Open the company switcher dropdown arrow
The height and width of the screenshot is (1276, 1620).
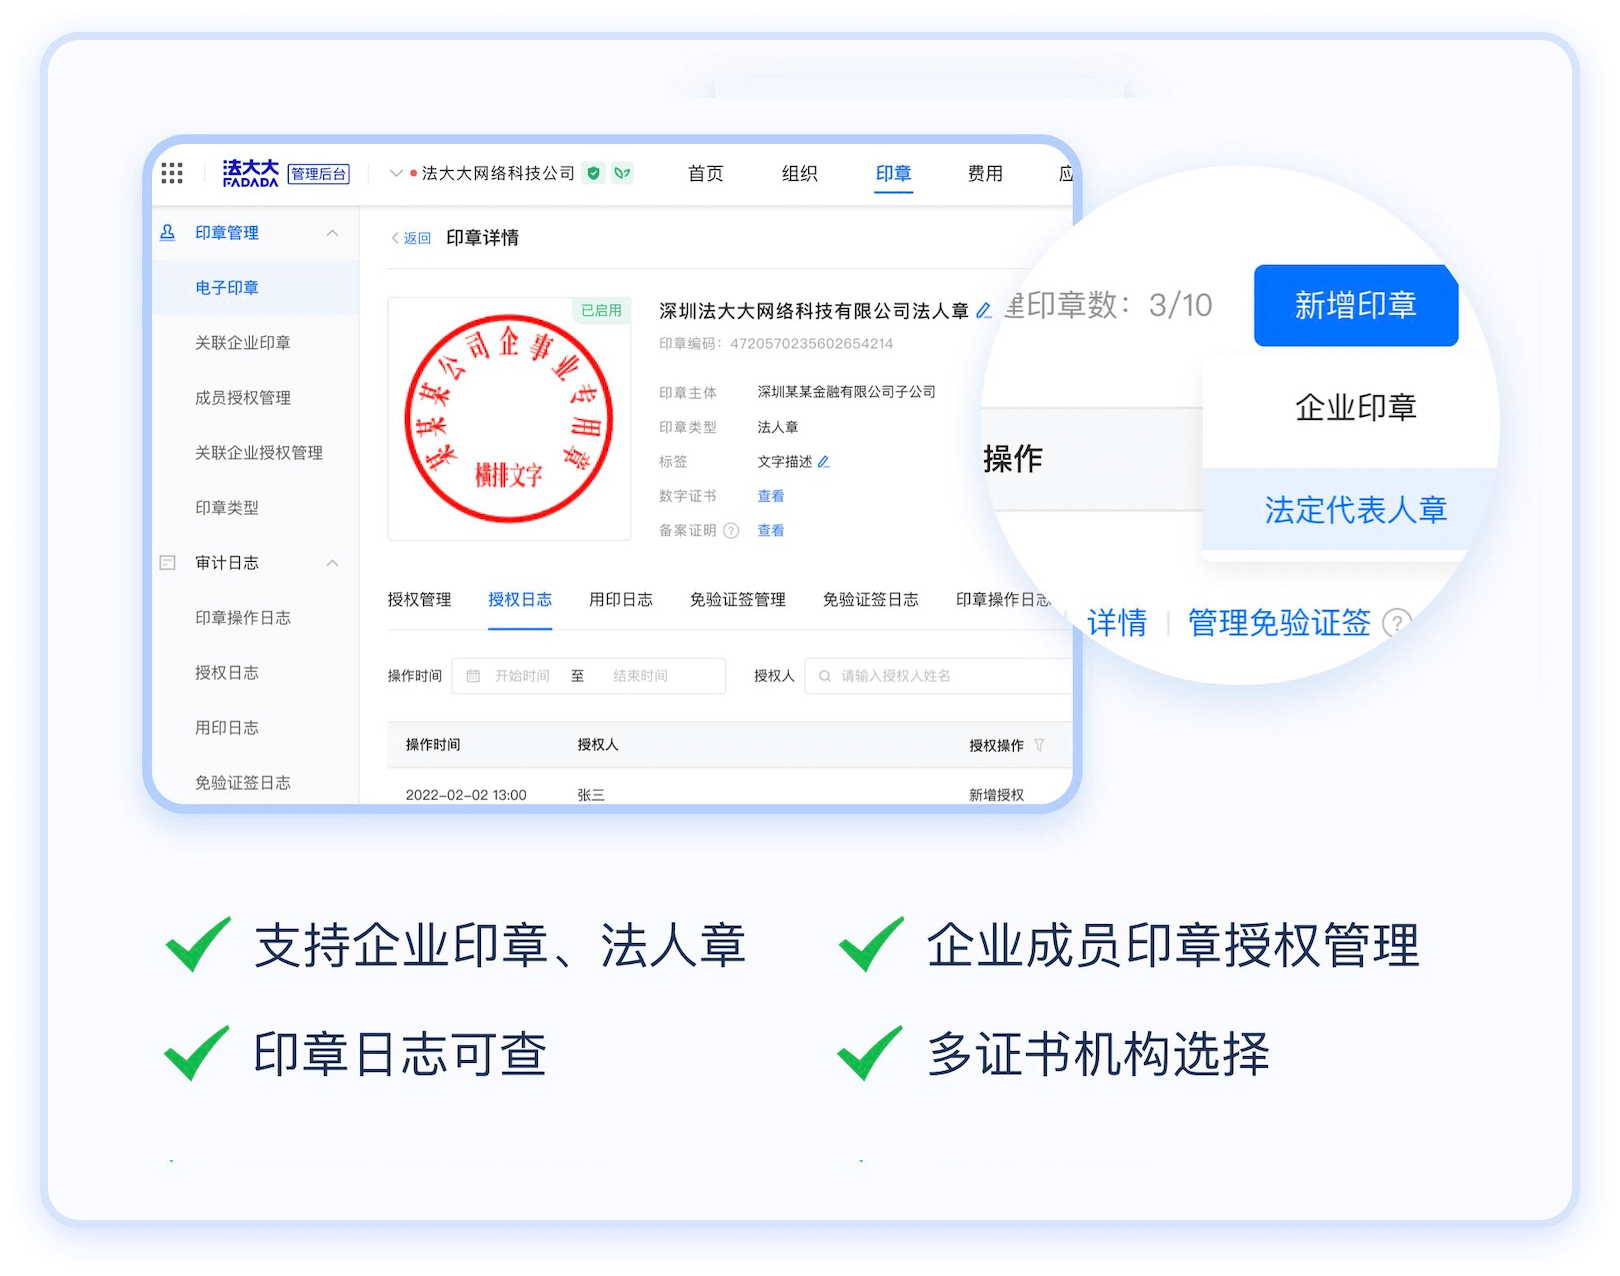pos(396,173)
